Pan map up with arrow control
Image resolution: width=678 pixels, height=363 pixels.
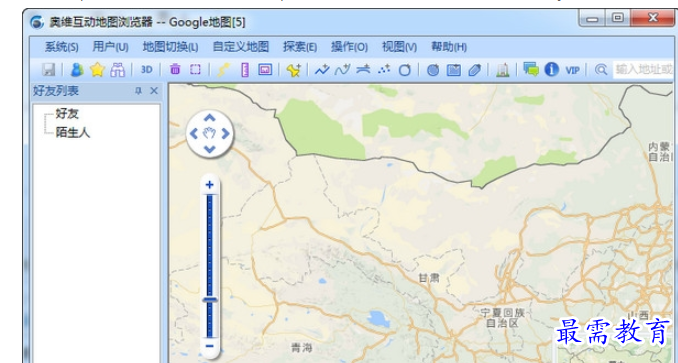pos(210,118)
